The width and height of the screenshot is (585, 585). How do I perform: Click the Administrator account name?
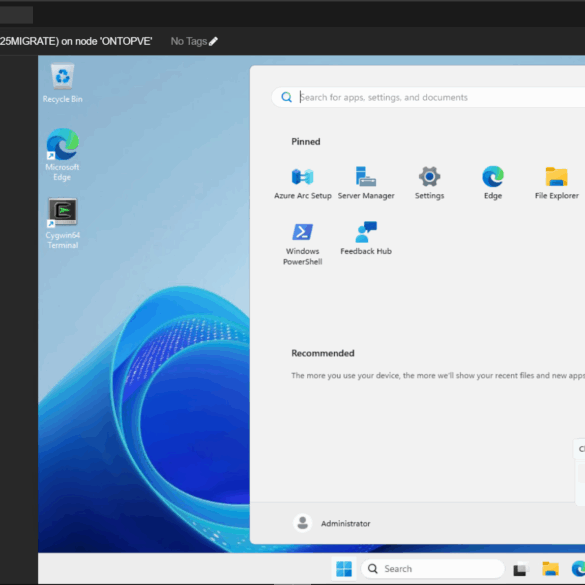point(345,523)
